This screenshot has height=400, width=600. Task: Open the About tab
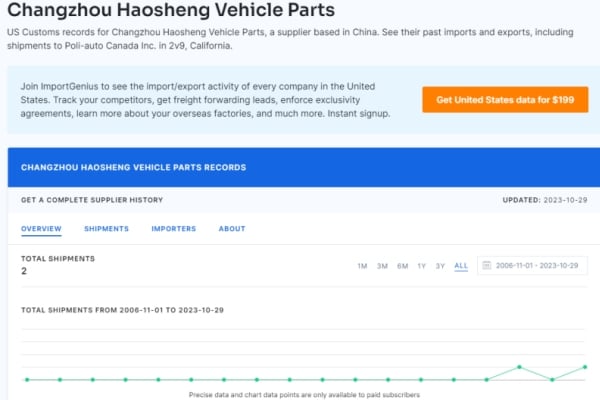point(232,229)
